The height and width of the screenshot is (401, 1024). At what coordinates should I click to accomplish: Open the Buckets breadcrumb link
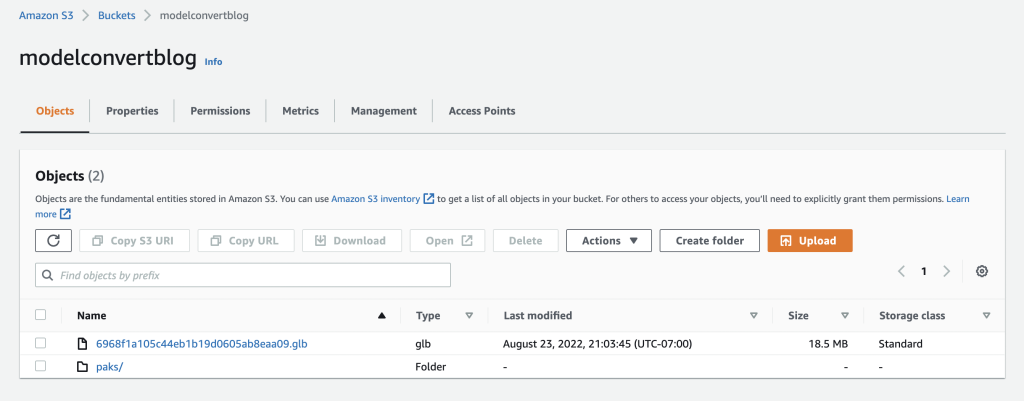(x=117, y=16)
